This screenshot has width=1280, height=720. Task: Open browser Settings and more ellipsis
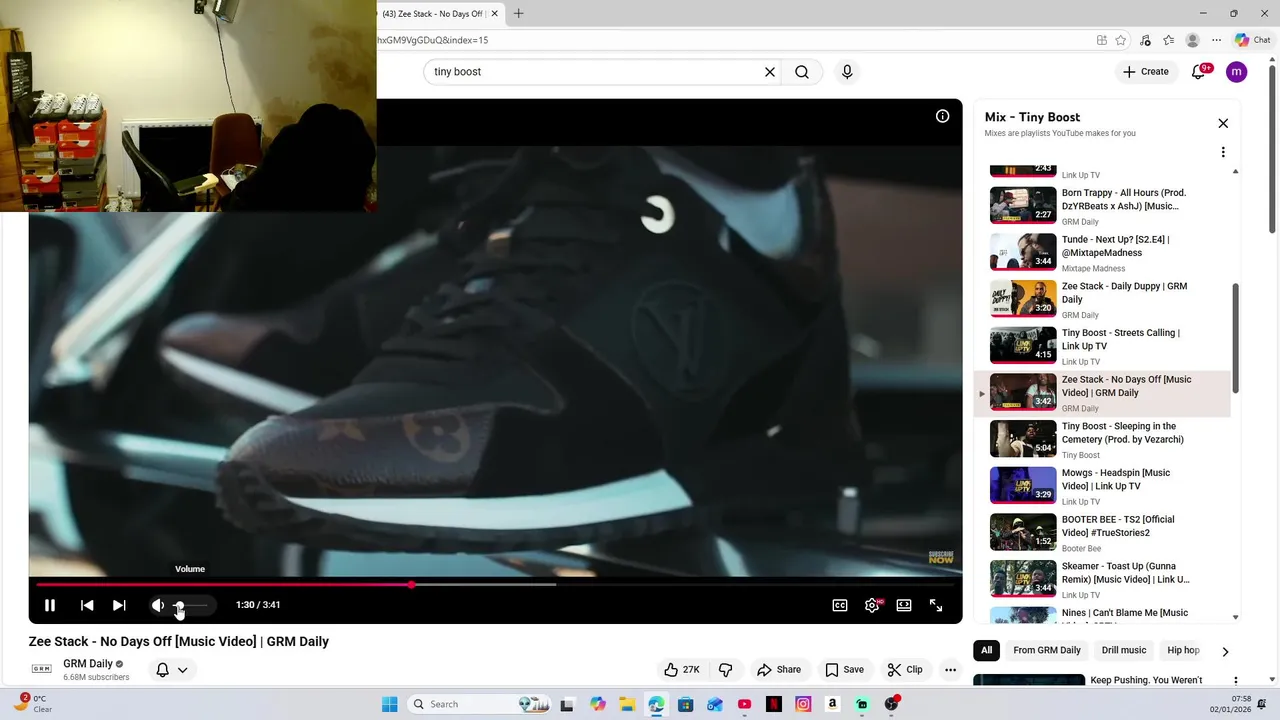click(x=1216, y=40)
